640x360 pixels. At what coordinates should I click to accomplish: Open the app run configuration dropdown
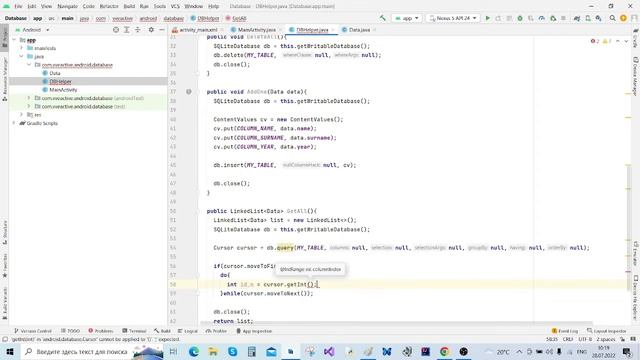pyautogui.click(x=407, y=18)
